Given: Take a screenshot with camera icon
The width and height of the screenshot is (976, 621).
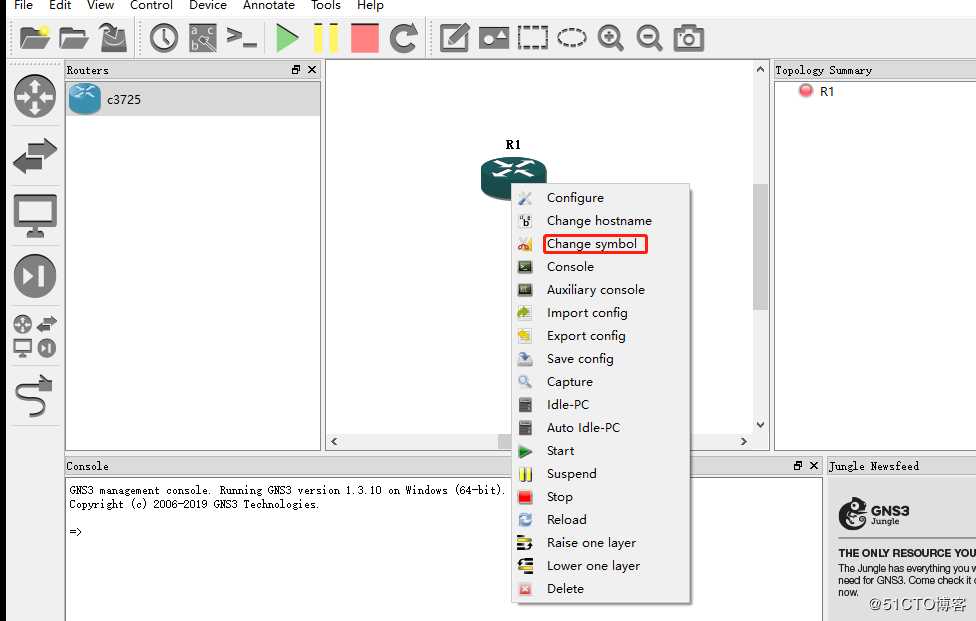Looking at the screenshot, I should (x=688, y=38).
